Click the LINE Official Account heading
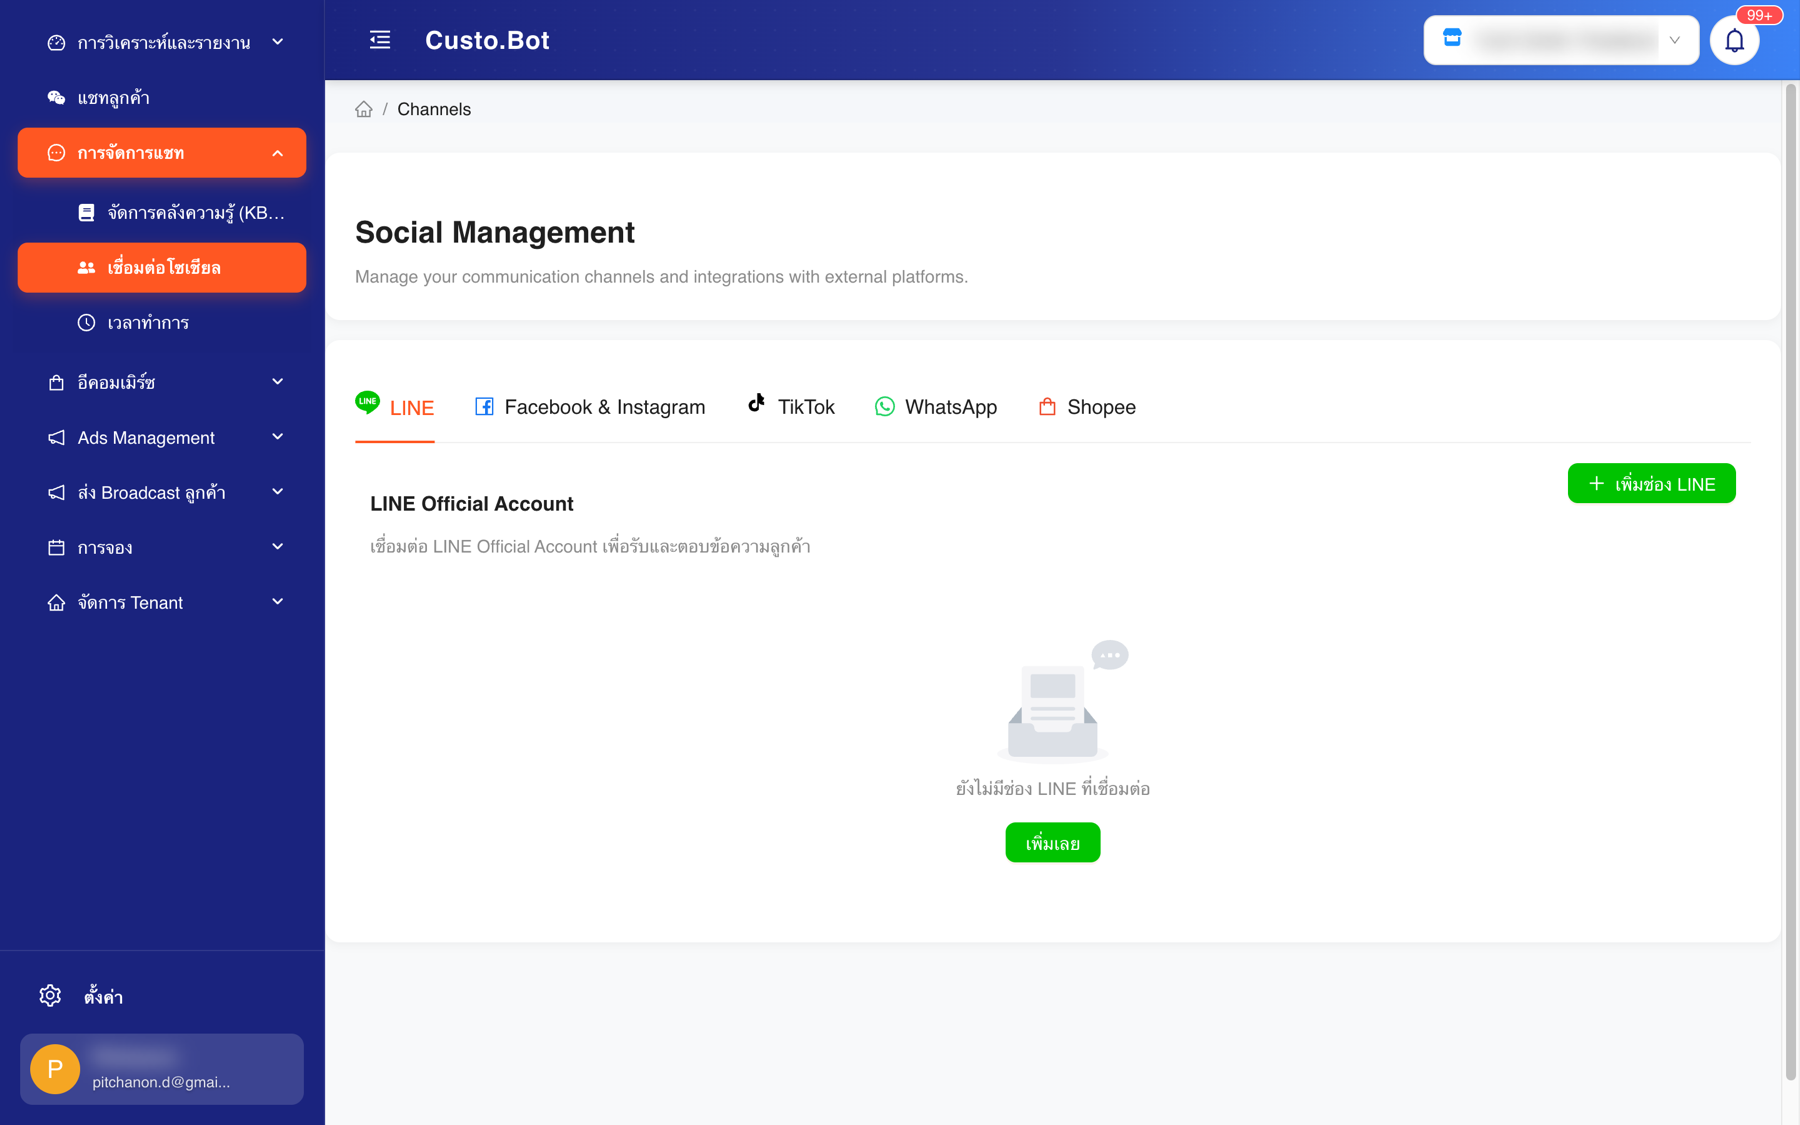Image resolution: width=1800 pixels, height=1125 pixels. coord(472,504)
